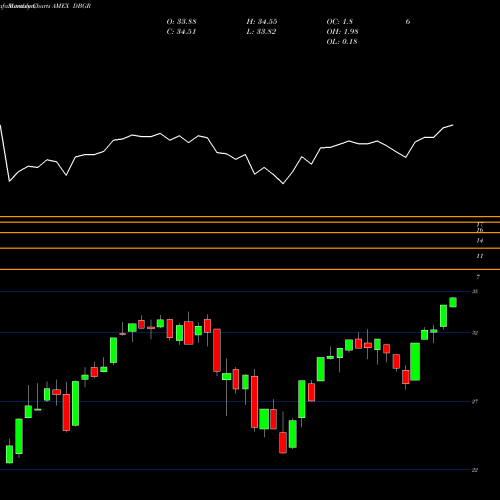Click the 27 price axis label
The height and width of the screenshot is (500, 500).
[x=475, y=401]
